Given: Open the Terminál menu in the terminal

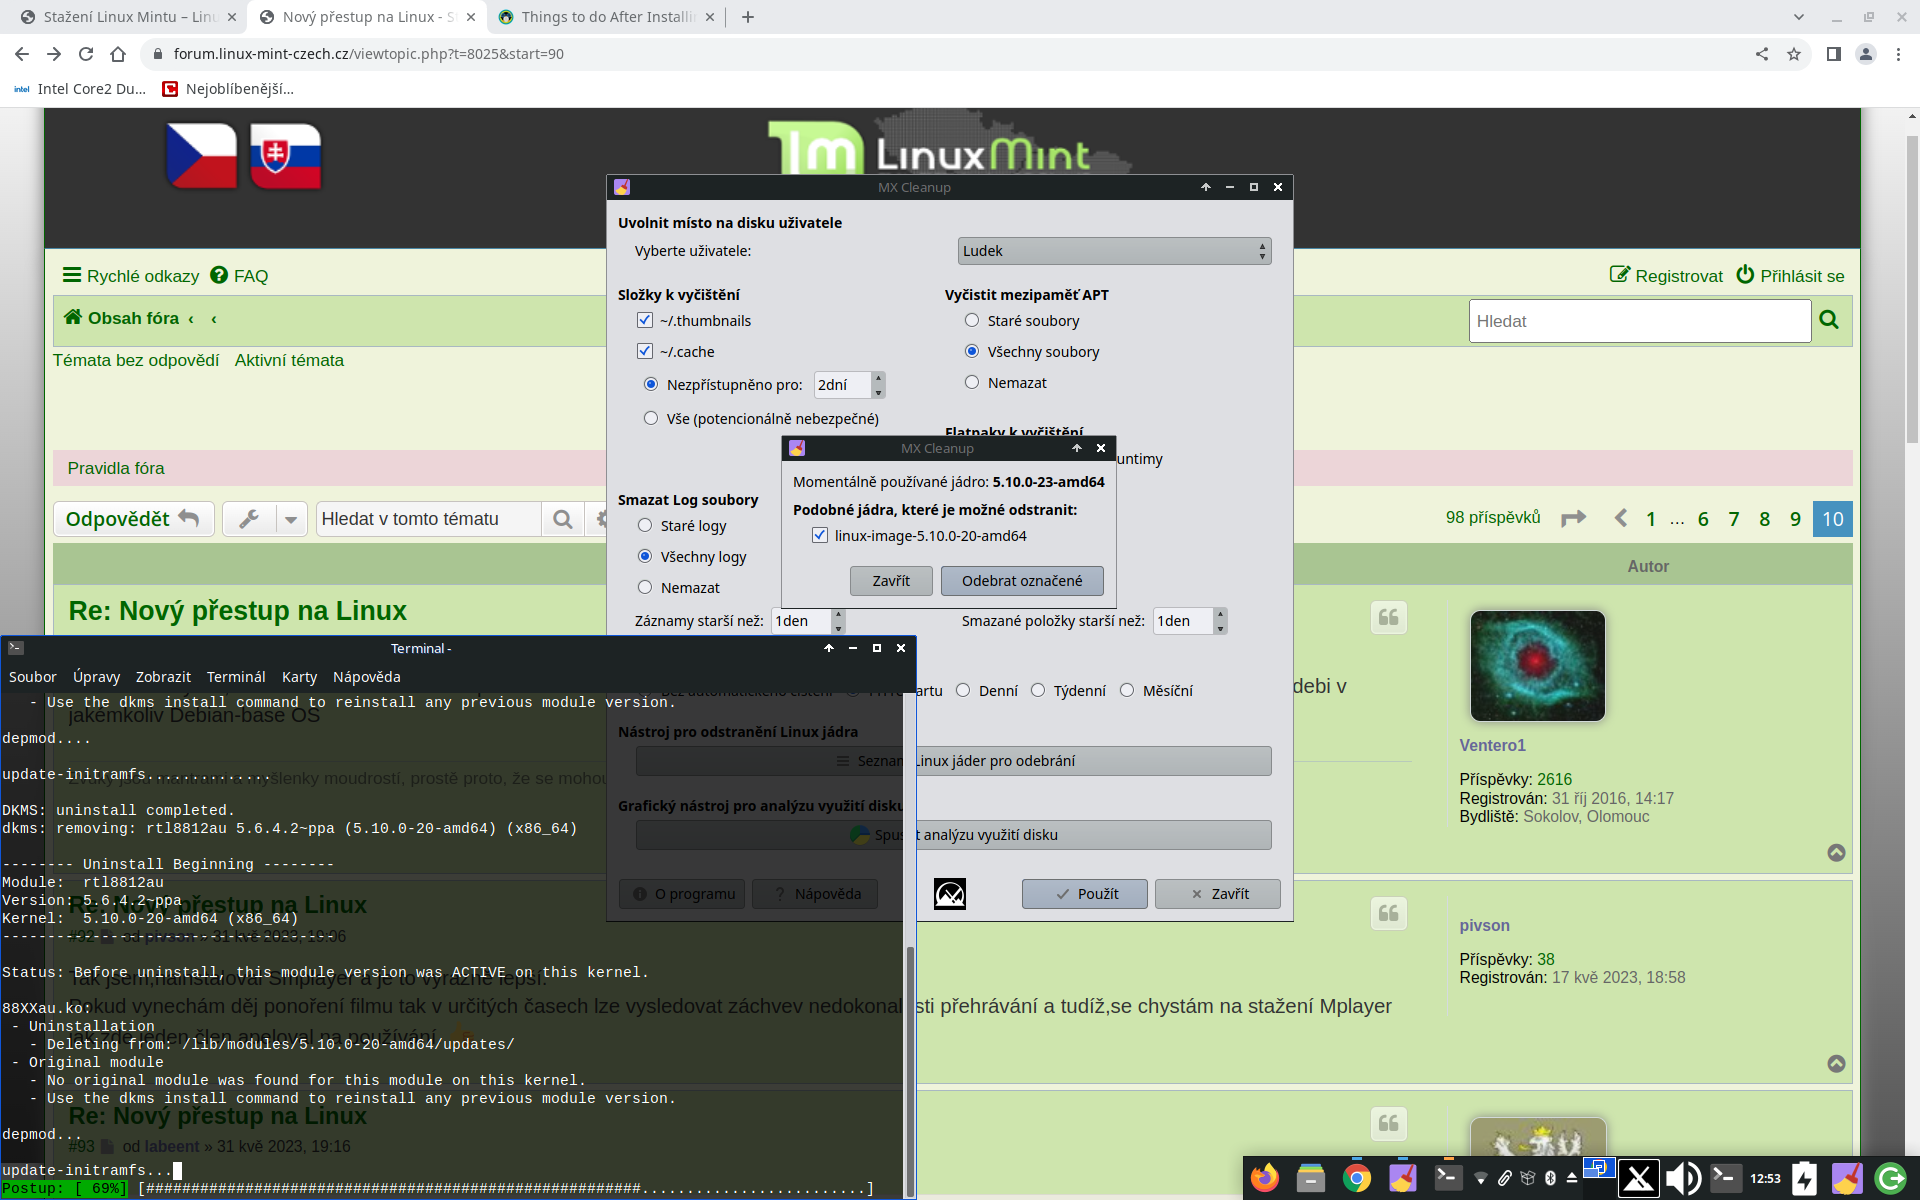Looking at the screenshot, I should (x=236, y=677).
